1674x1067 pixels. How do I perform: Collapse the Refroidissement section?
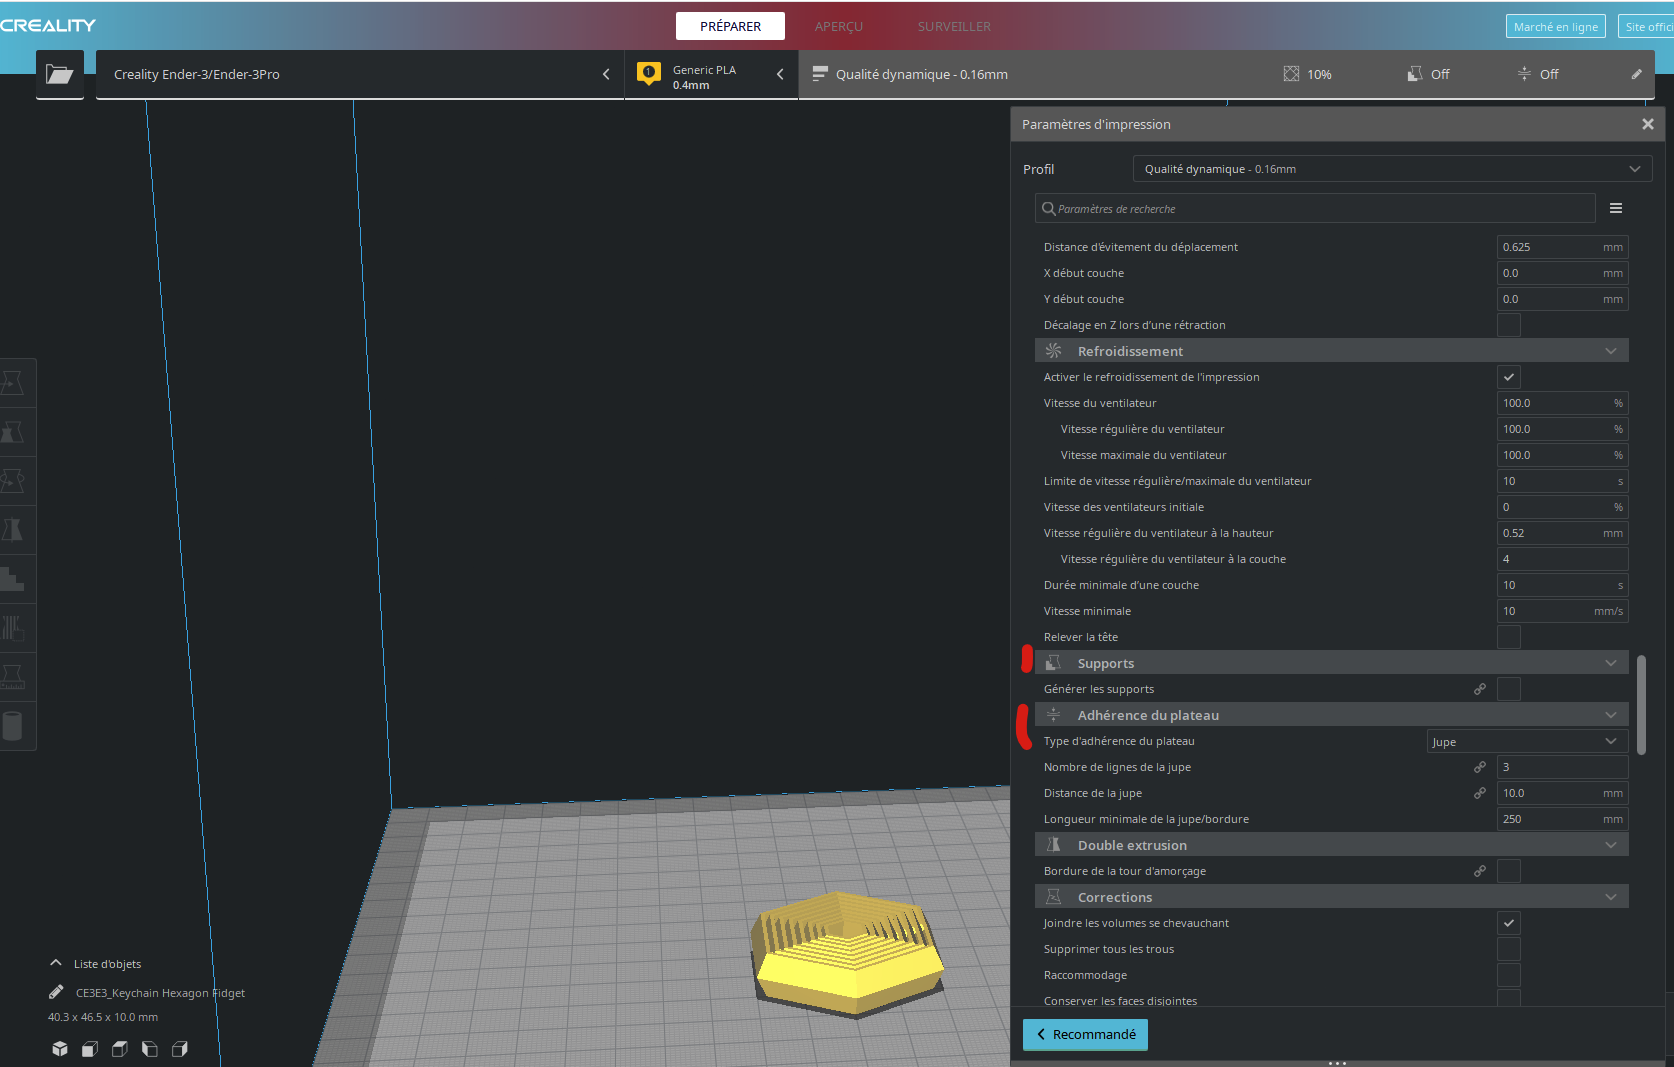click(1332, 351)
